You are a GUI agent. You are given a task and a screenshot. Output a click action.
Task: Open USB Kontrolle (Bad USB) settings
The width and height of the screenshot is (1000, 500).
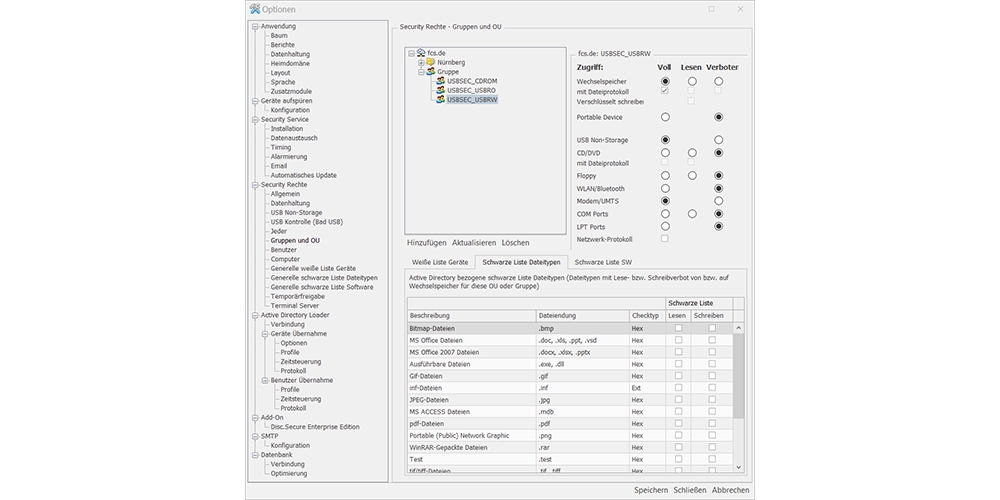pos(306,222)
